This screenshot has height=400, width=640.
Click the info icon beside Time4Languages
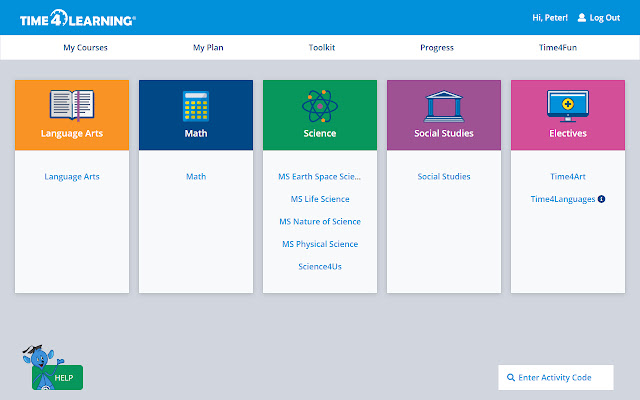click(601, 199)
